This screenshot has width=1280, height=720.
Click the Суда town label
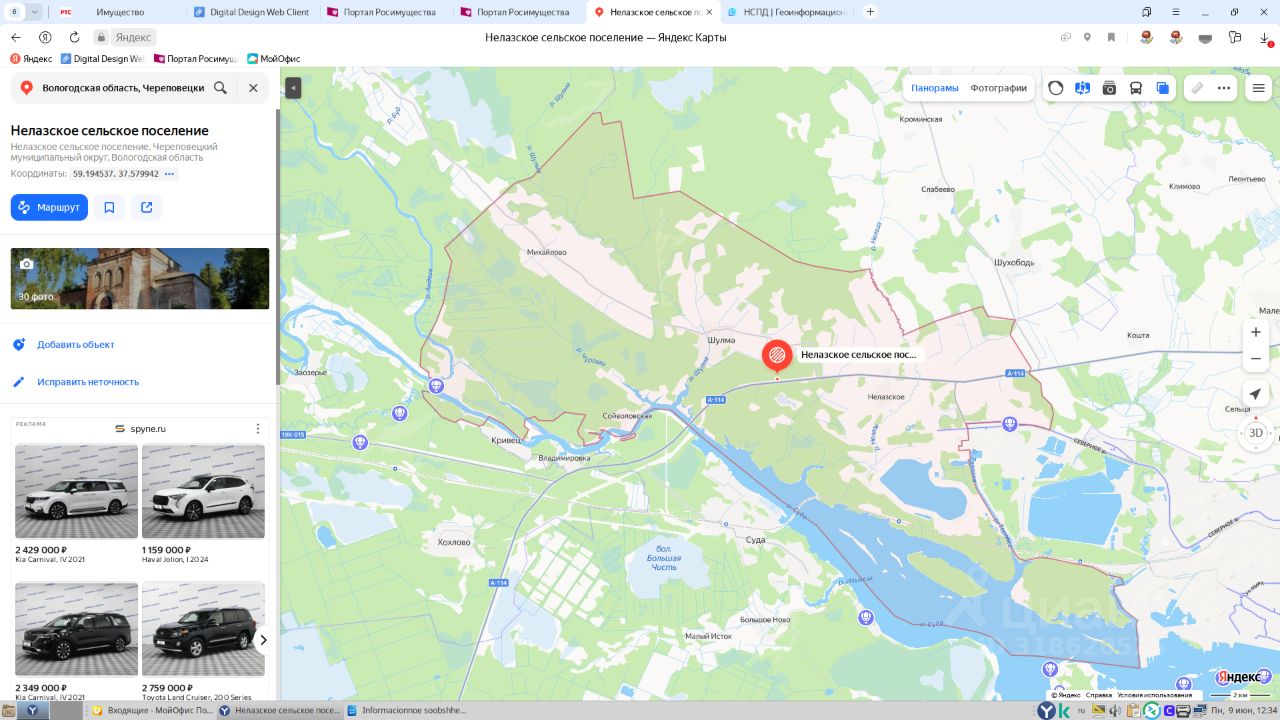(756, 540)
